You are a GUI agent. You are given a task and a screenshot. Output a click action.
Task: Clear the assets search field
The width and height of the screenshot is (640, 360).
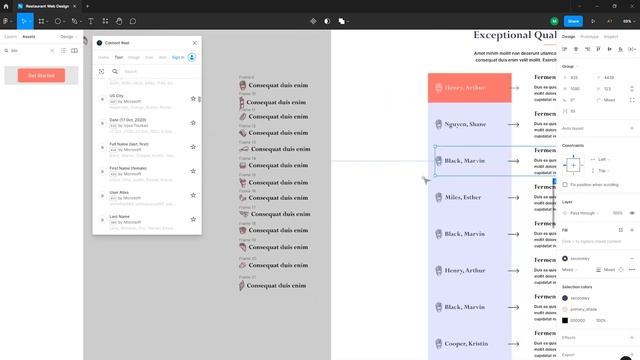click(52, 51)
